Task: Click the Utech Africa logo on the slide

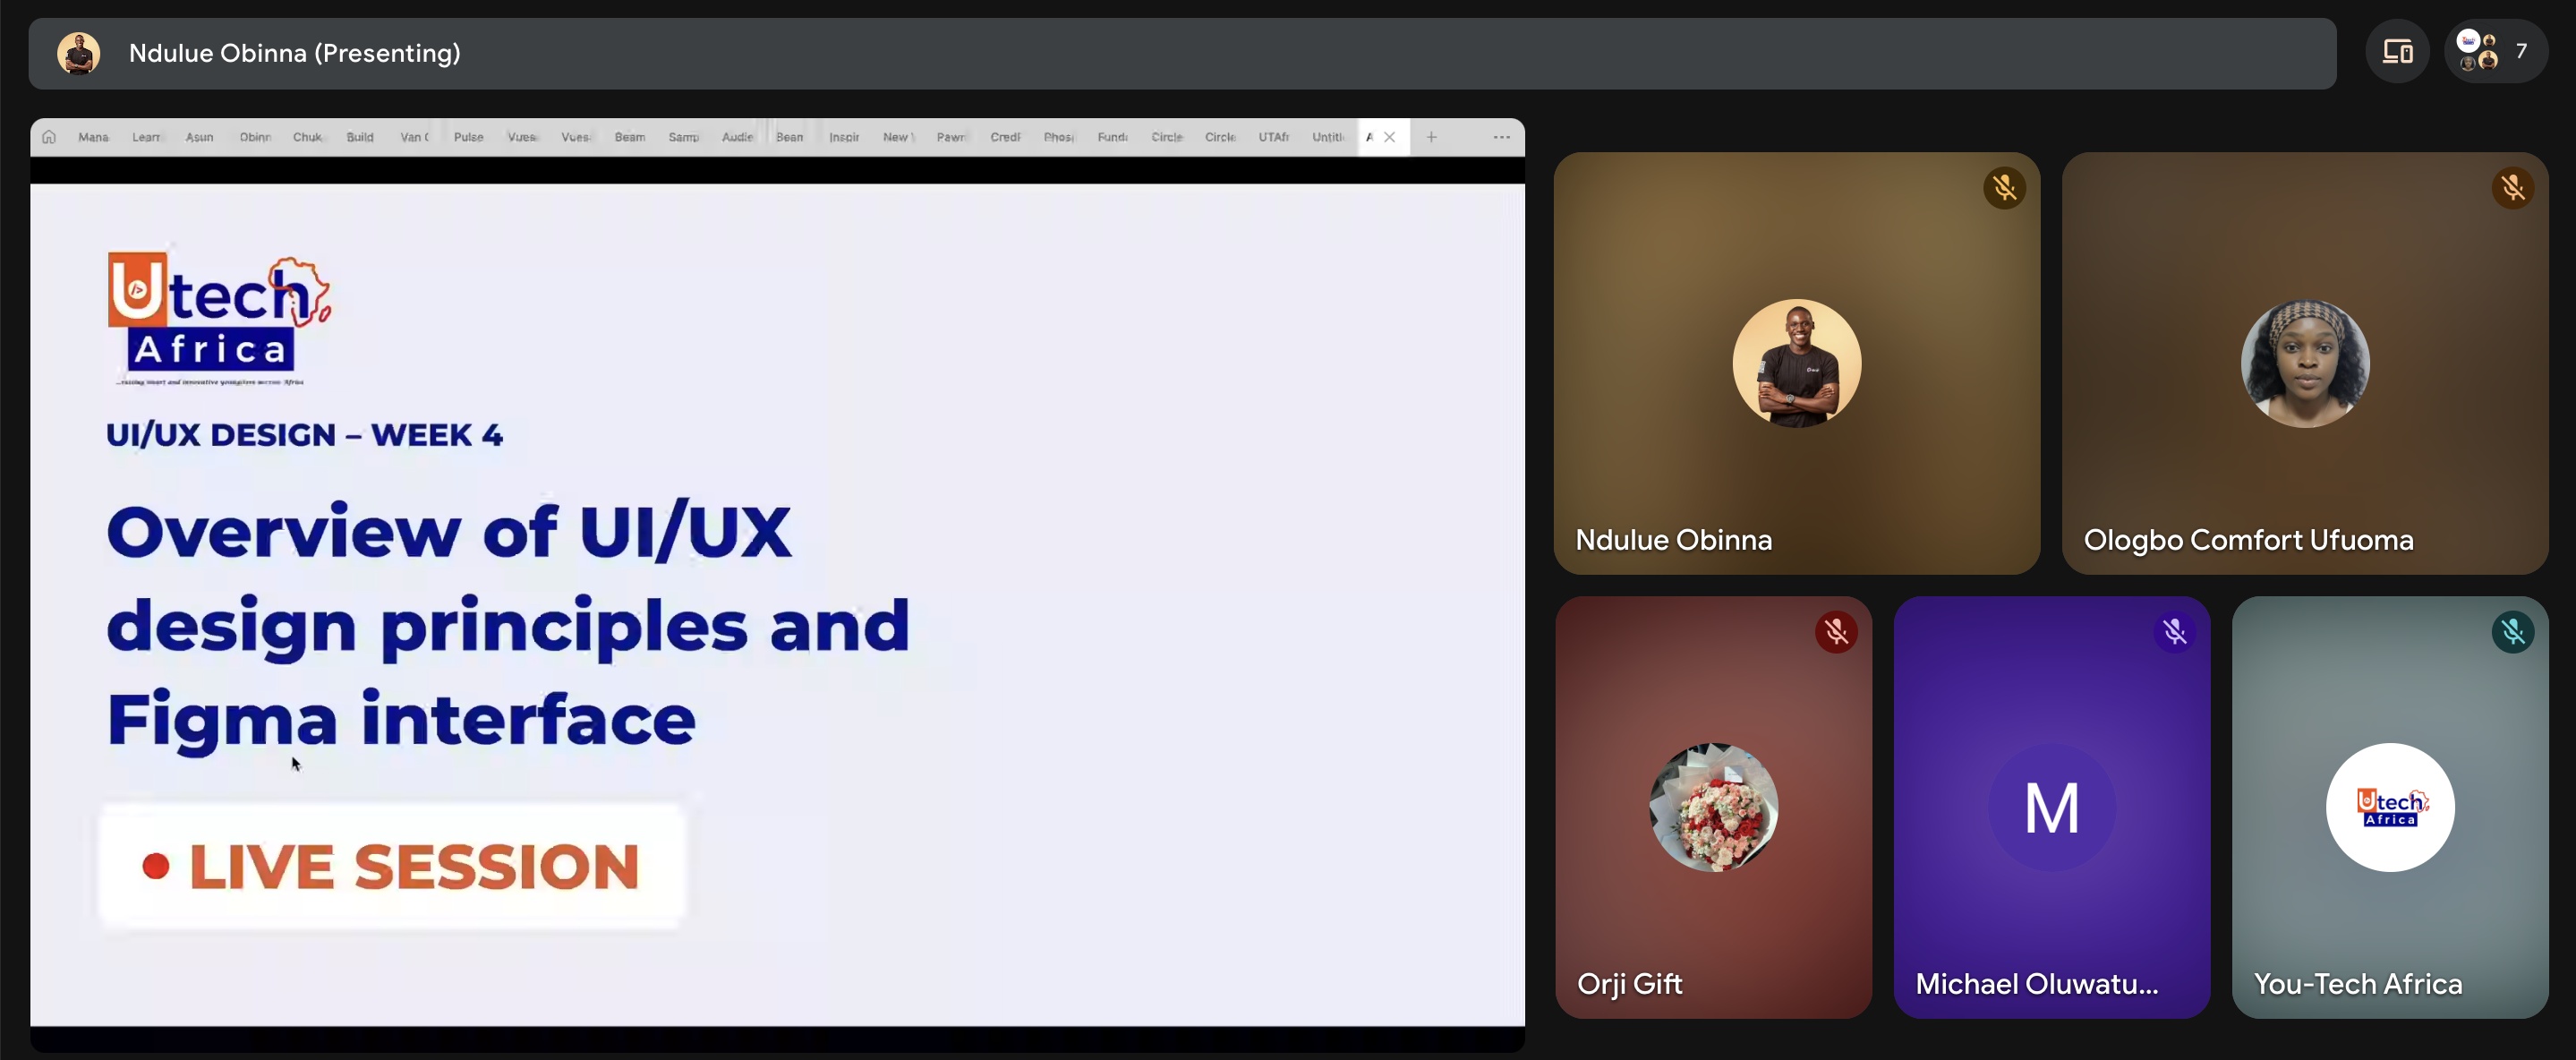Action: (219, 318)
